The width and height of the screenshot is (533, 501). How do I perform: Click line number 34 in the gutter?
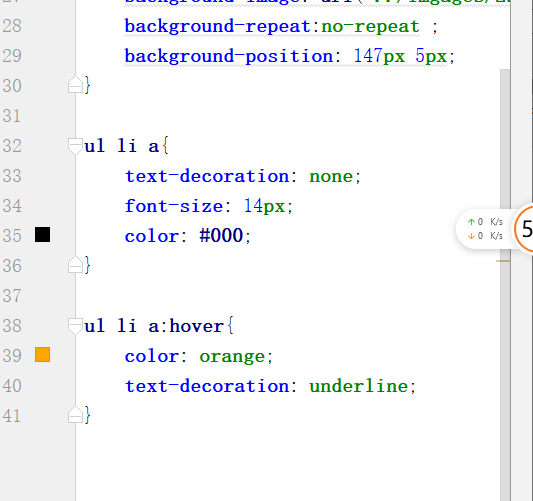click(x=12, y=206)
